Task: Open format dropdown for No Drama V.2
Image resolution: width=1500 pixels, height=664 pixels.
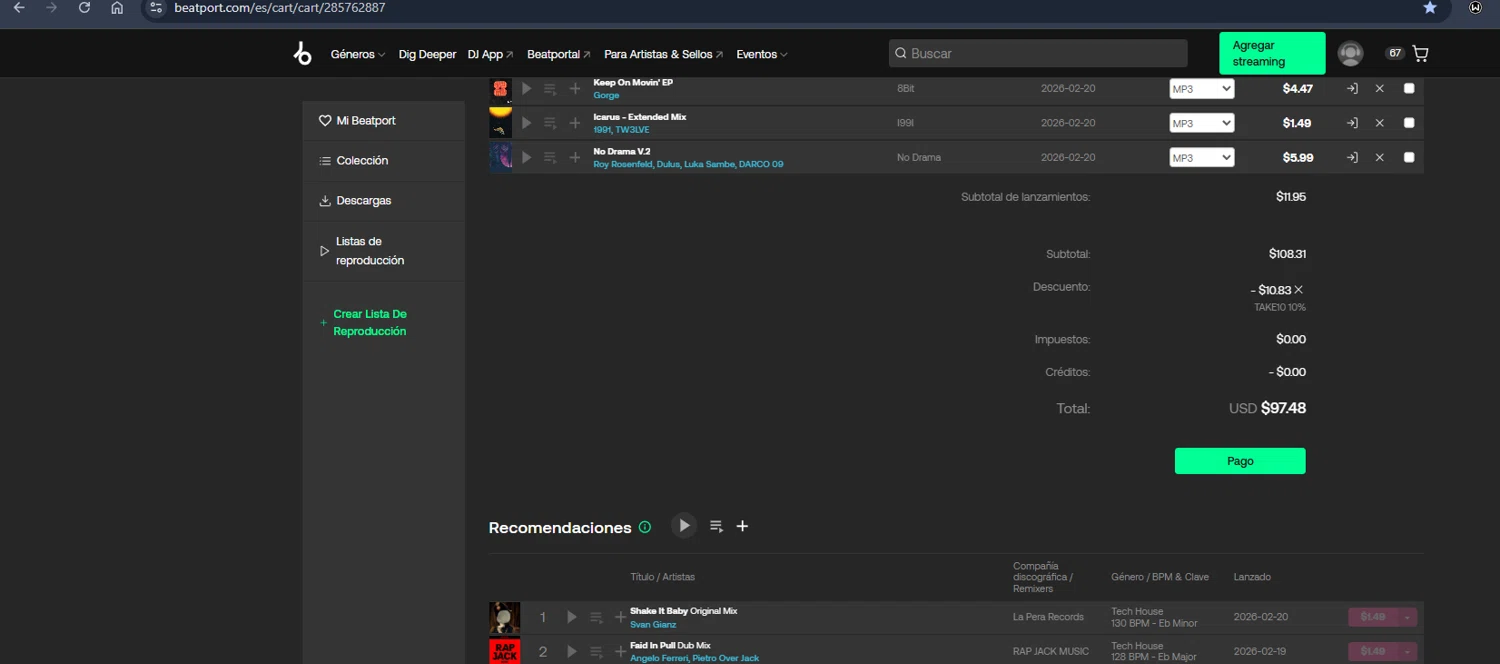Action: (x=1202, y=157)
